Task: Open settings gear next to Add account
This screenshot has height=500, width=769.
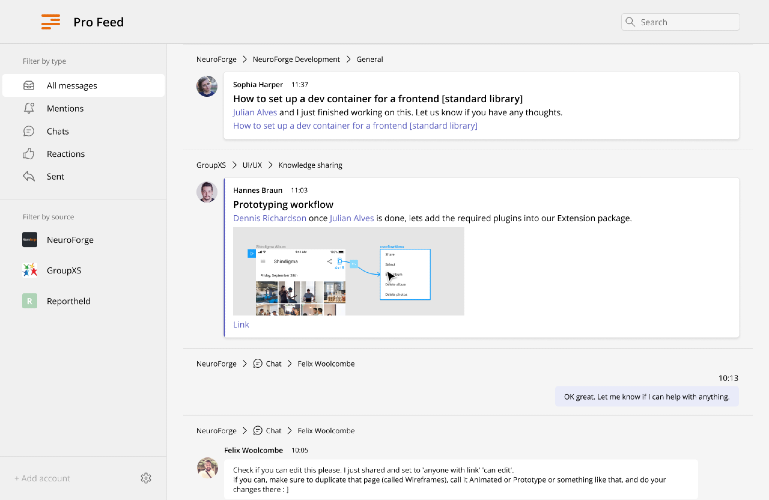Action: 146,478
